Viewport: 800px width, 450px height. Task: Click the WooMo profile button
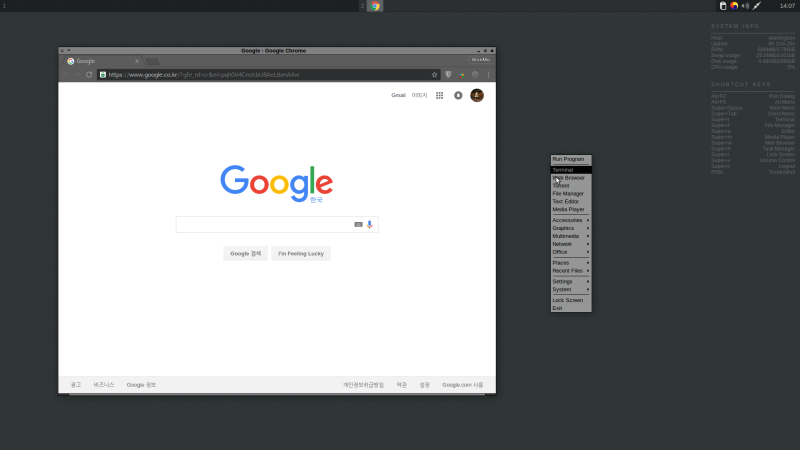tap(481, 60)
